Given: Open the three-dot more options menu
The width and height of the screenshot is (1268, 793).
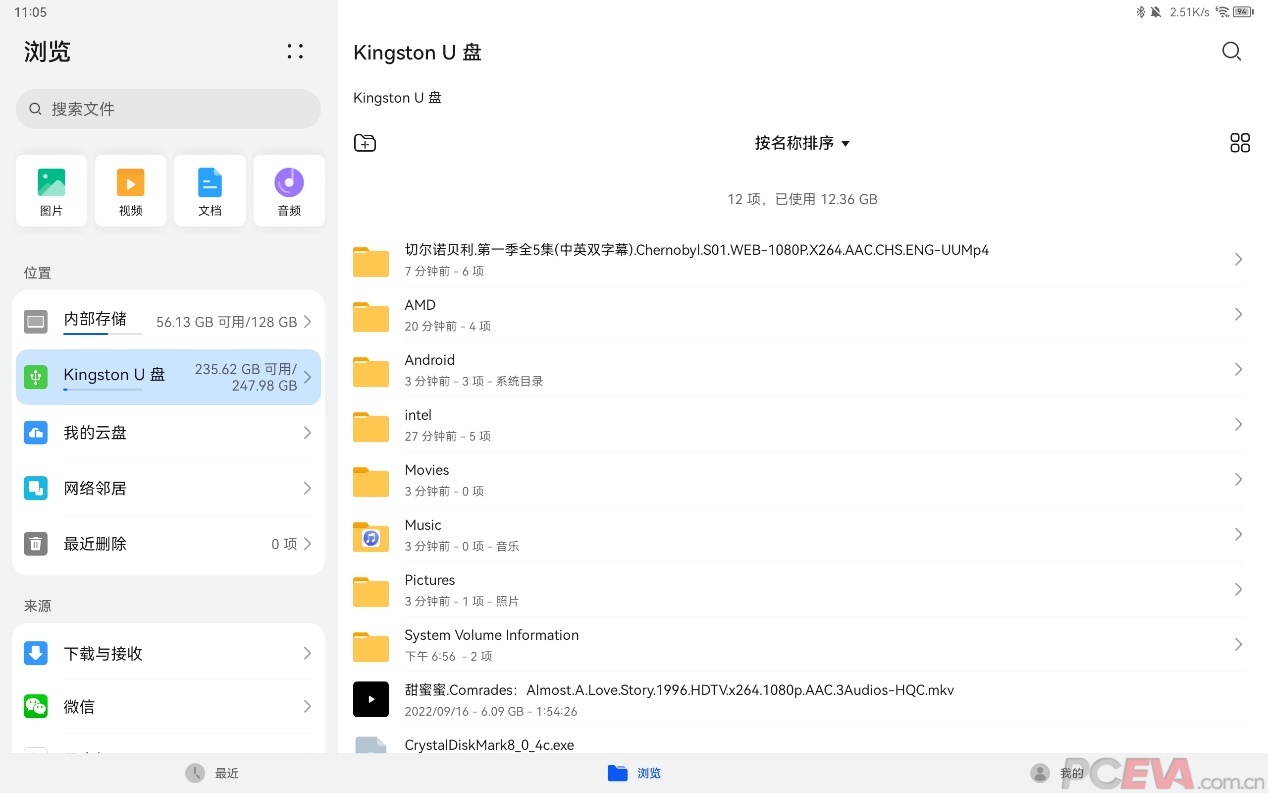Looking at the screenshot, I should tap(295, 51).
